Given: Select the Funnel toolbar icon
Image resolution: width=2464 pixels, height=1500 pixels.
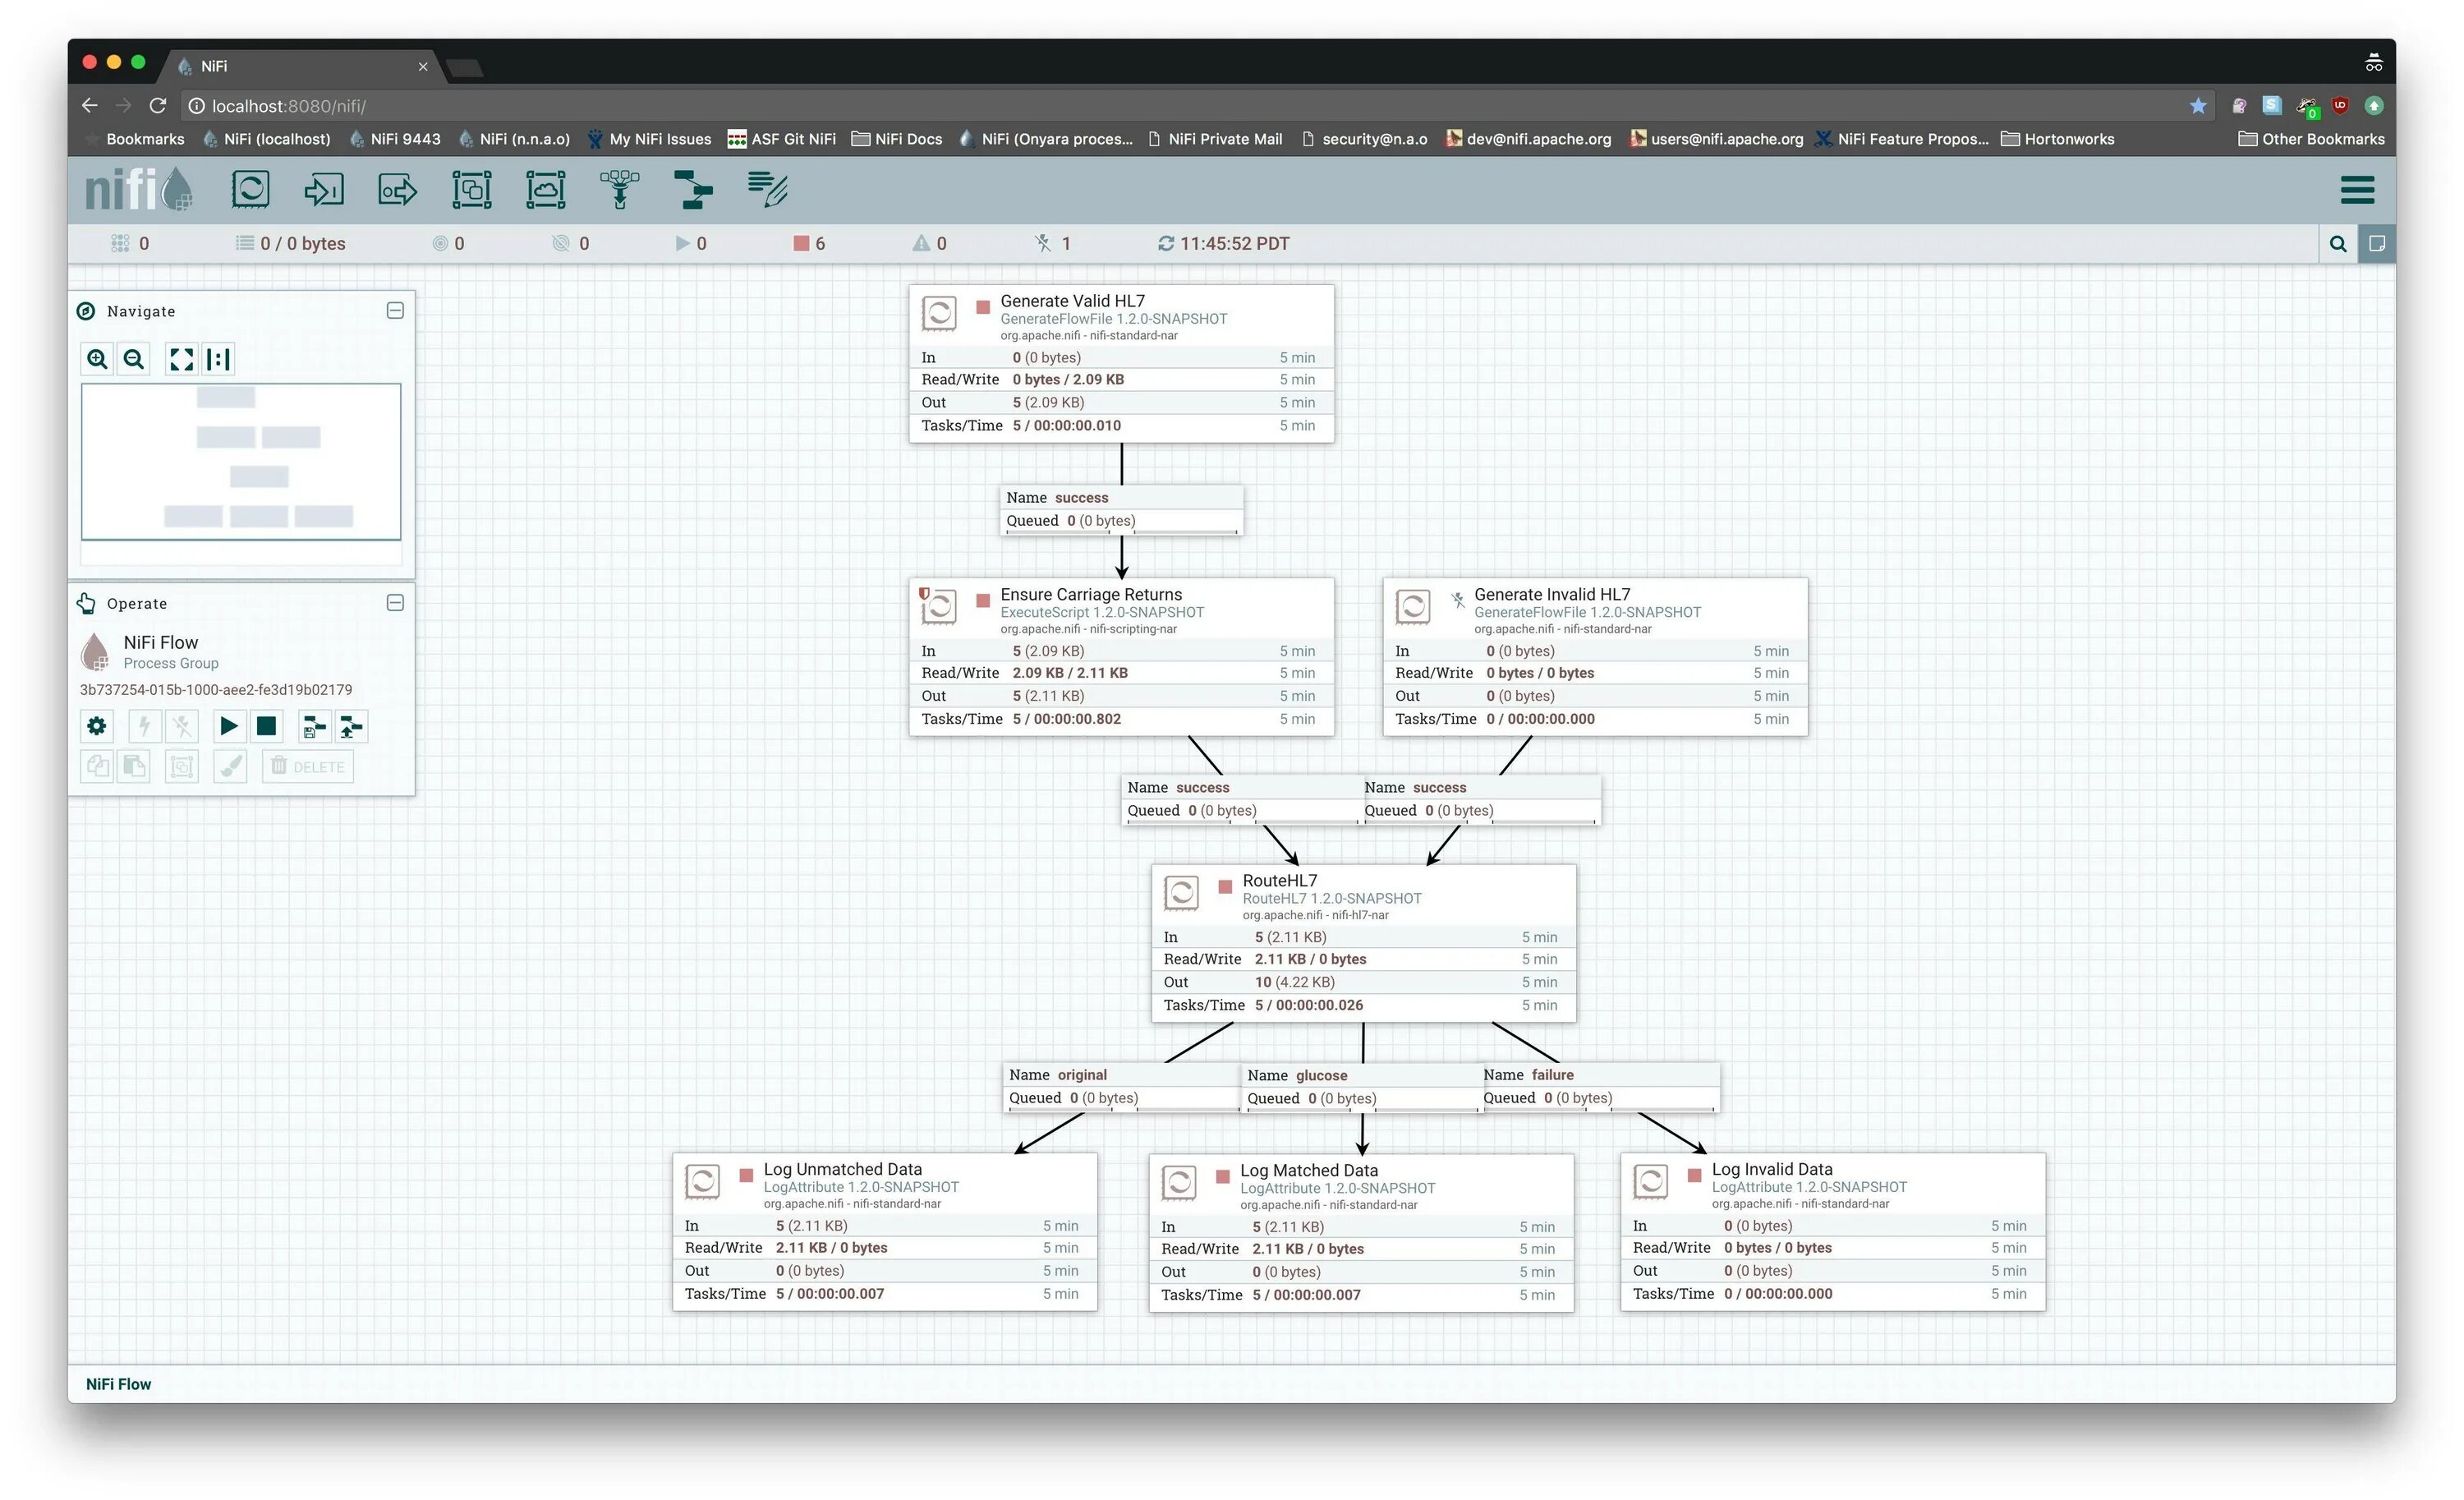Looking at the screenshot, I should pos(619,189).
